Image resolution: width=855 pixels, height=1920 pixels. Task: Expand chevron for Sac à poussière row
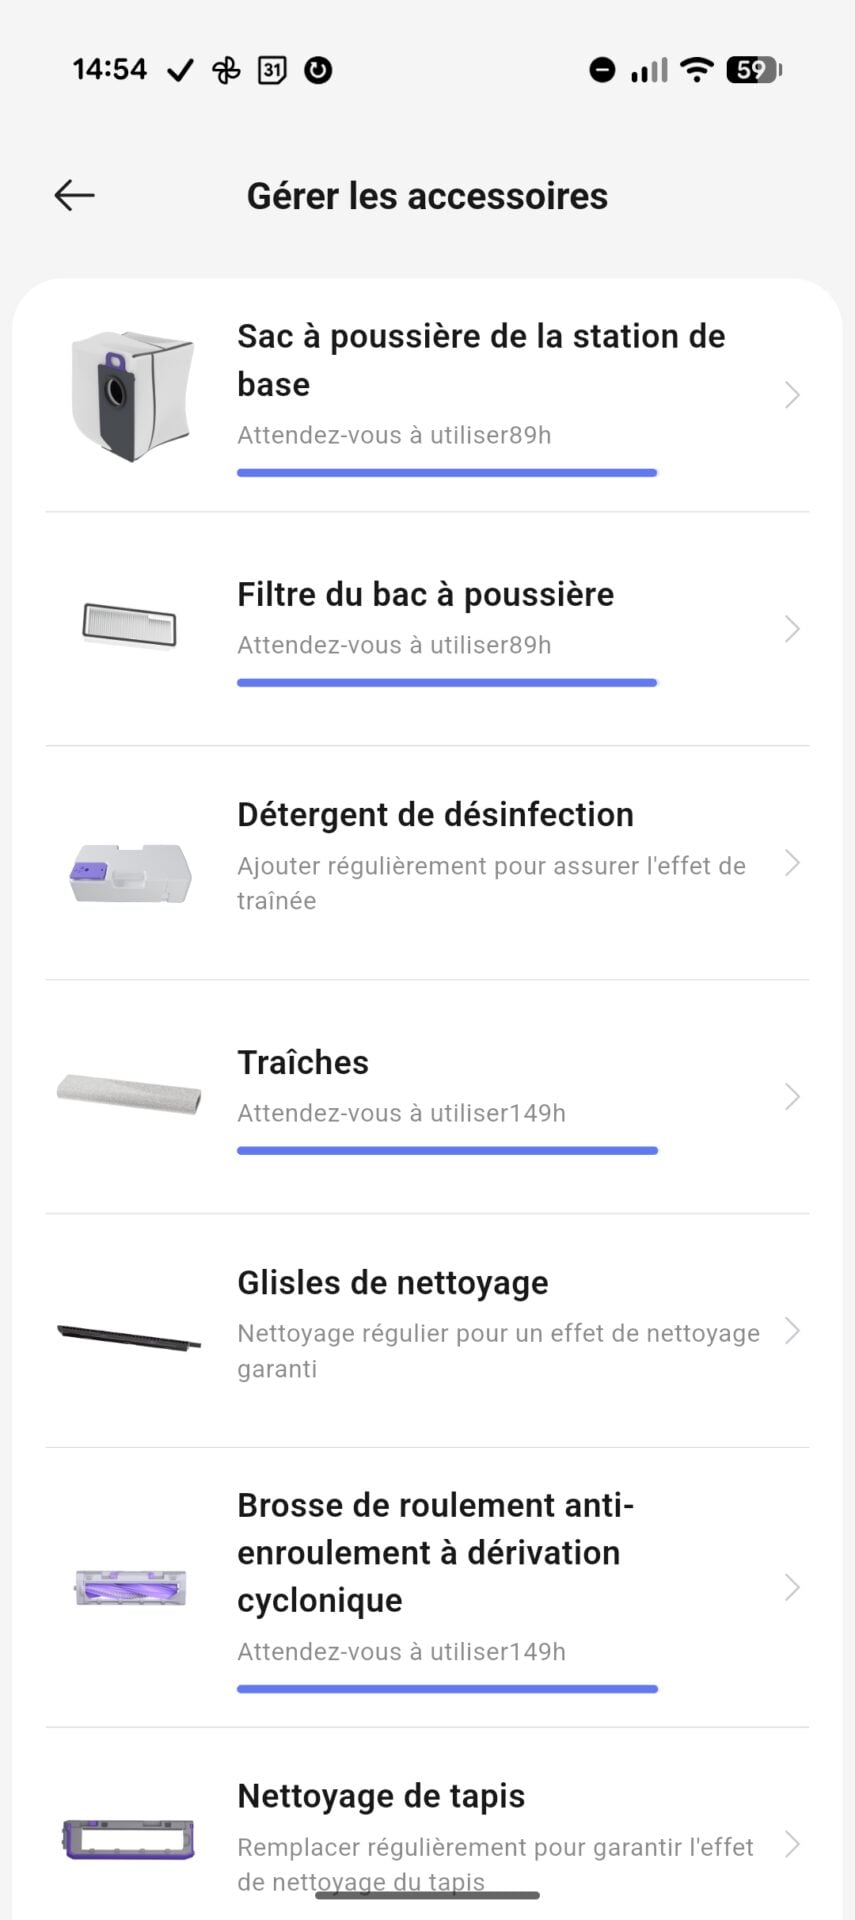tap(792, 395)
